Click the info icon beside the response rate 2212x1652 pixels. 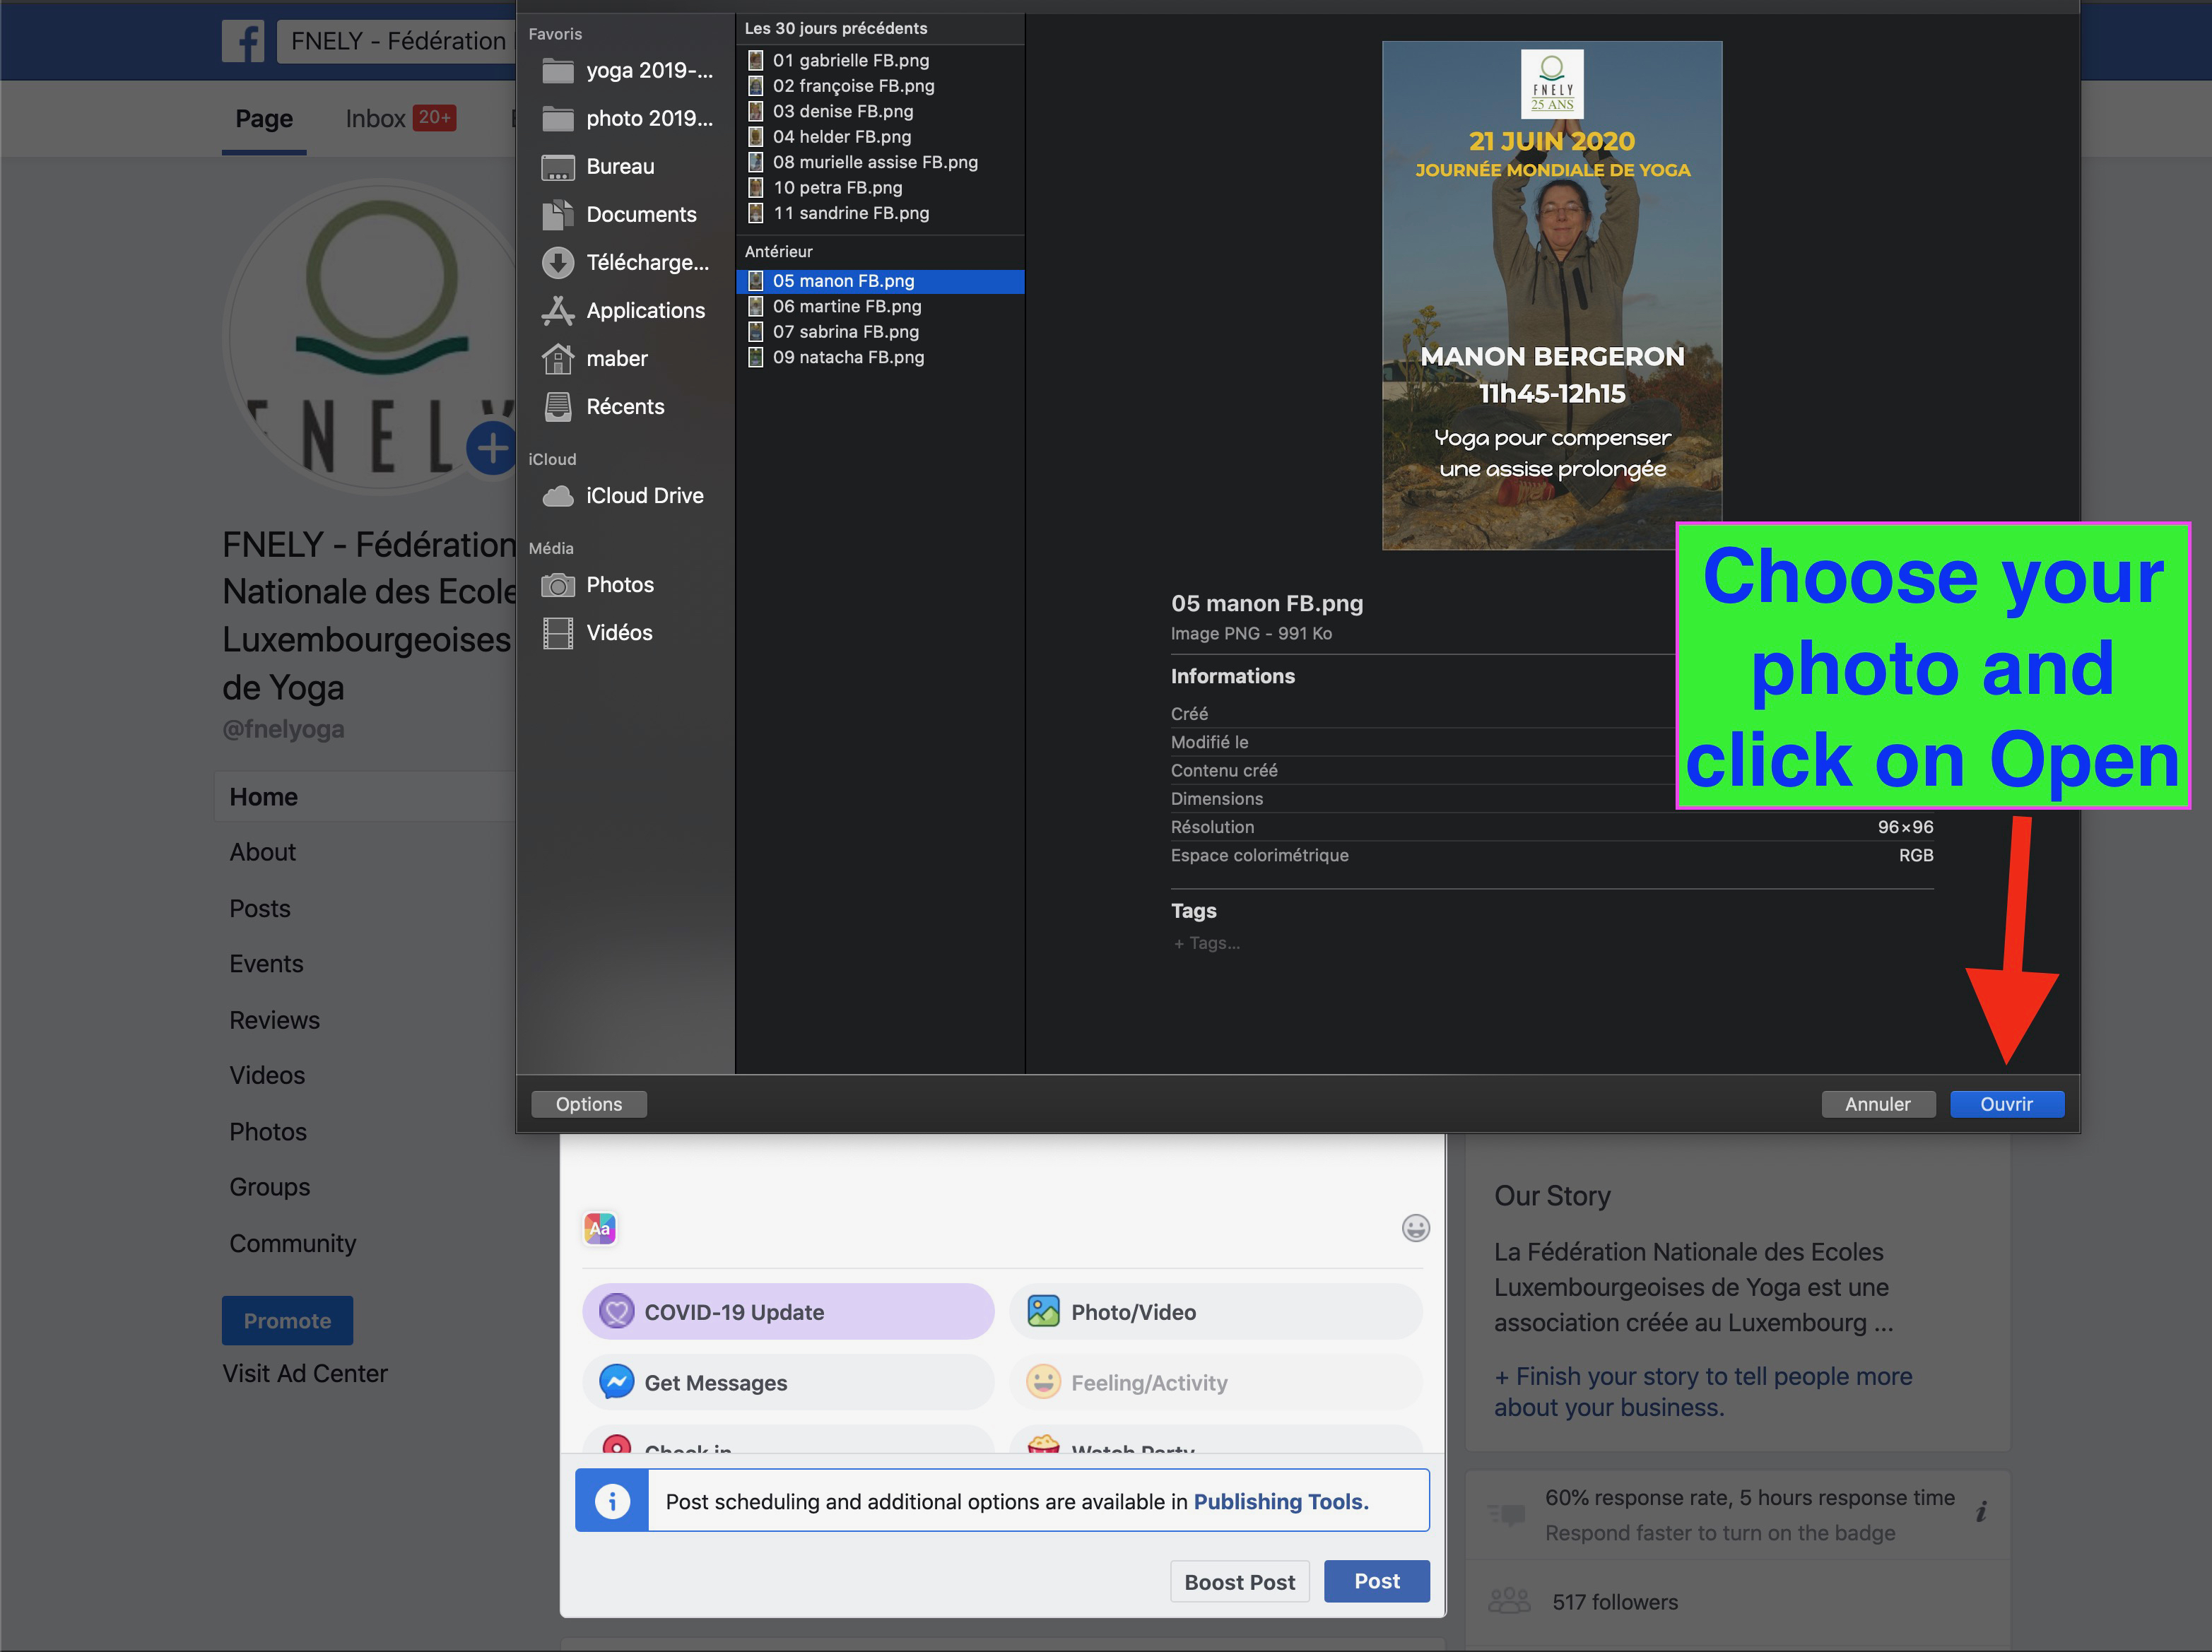pos(1981,1513)
